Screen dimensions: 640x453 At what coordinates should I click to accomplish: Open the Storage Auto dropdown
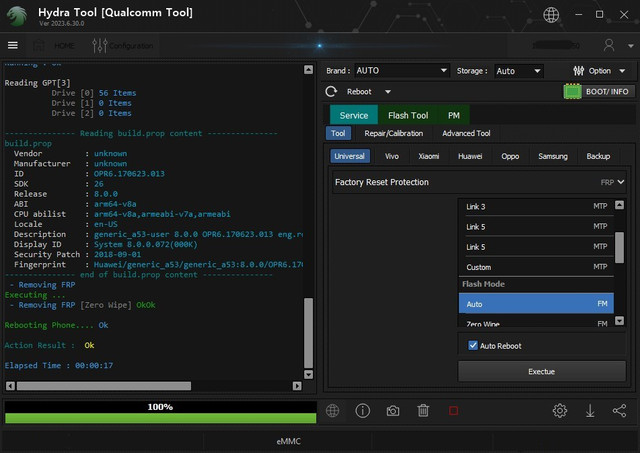518,71
